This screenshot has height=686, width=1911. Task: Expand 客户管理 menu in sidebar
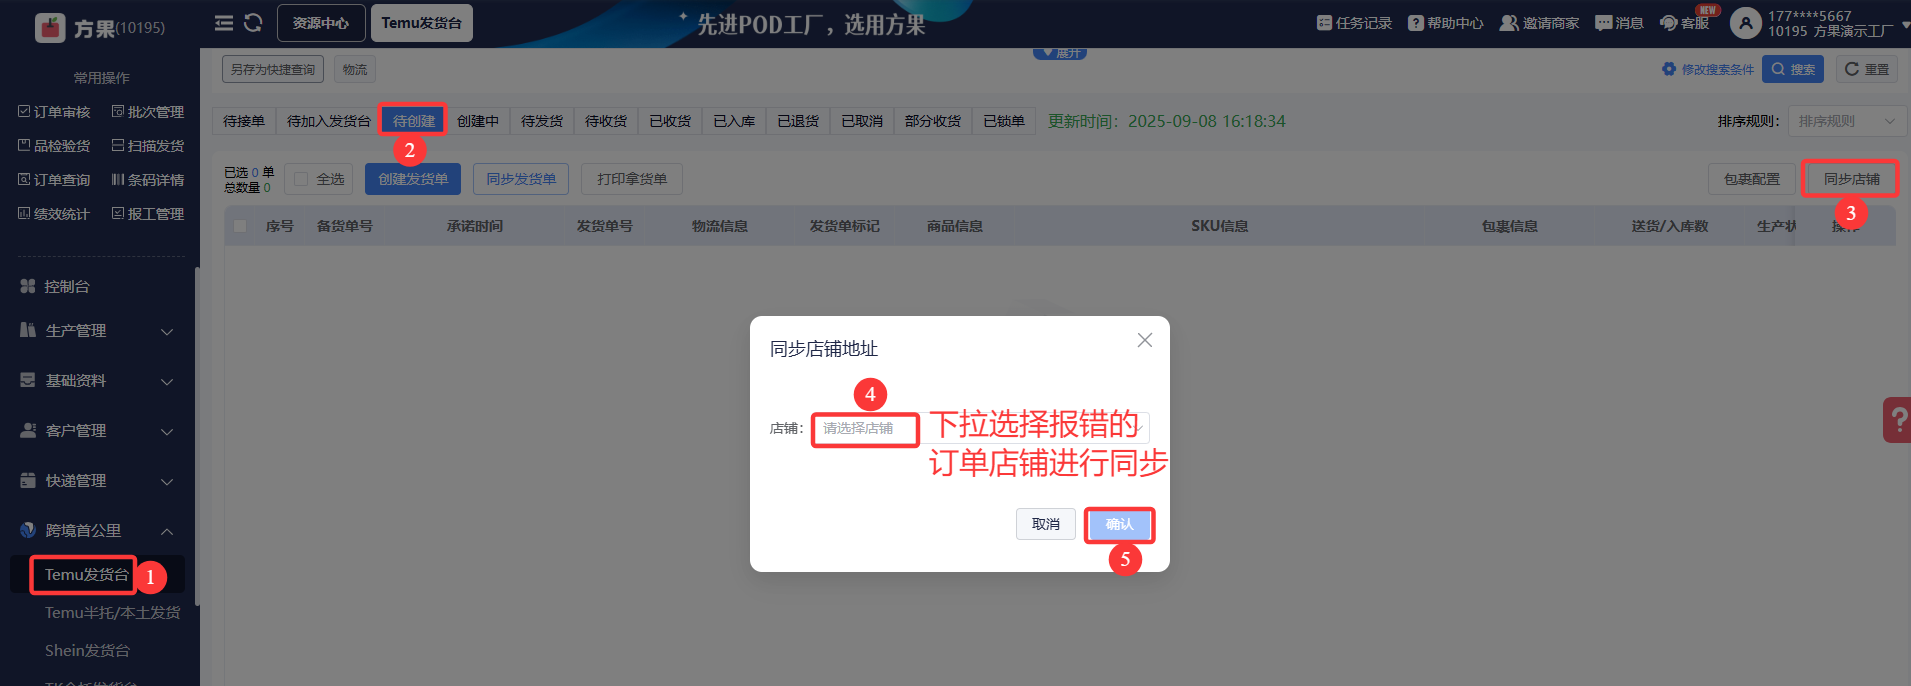(97, 431)
